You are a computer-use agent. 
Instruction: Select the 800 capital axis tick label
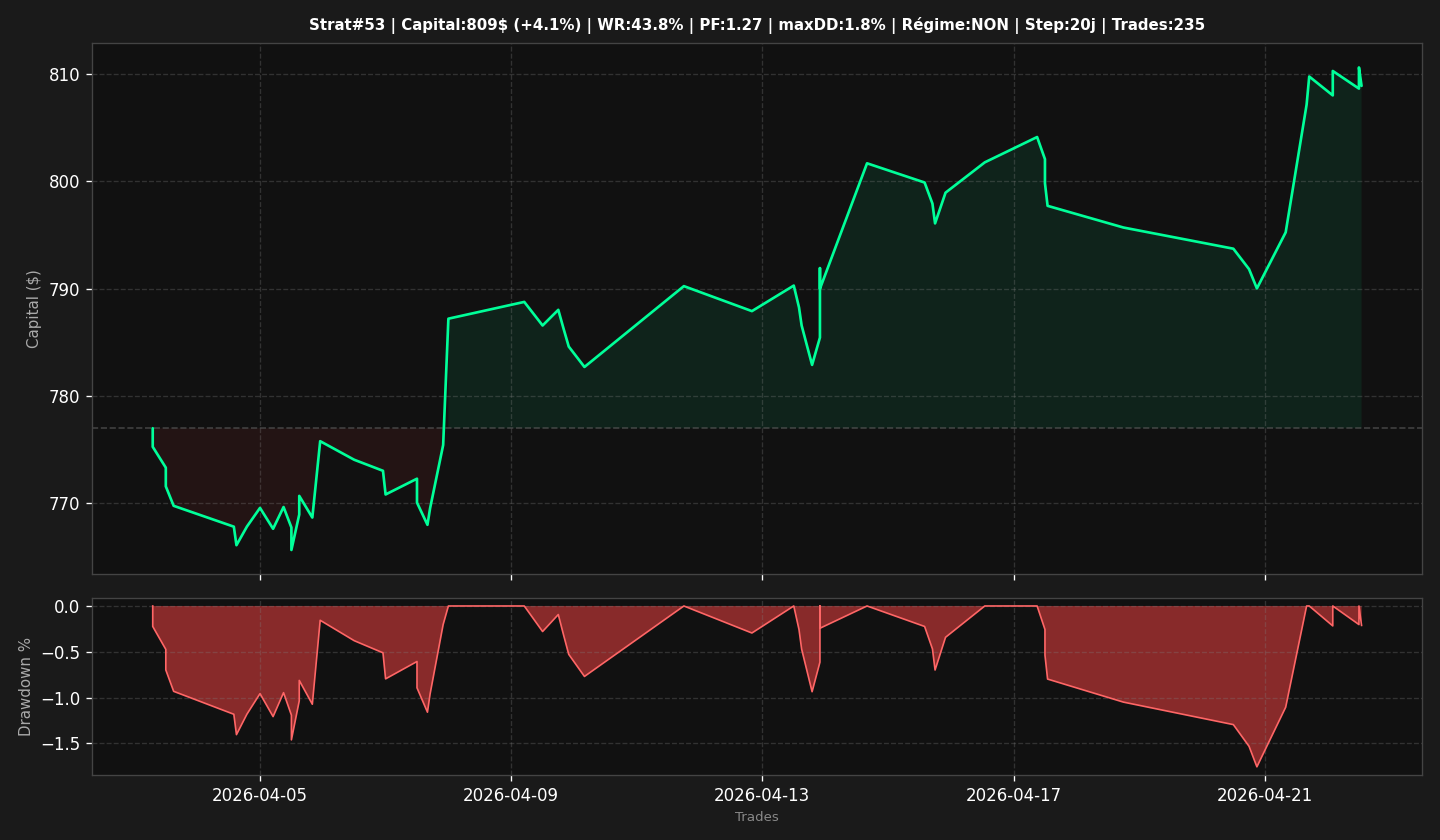pos(65,182)
